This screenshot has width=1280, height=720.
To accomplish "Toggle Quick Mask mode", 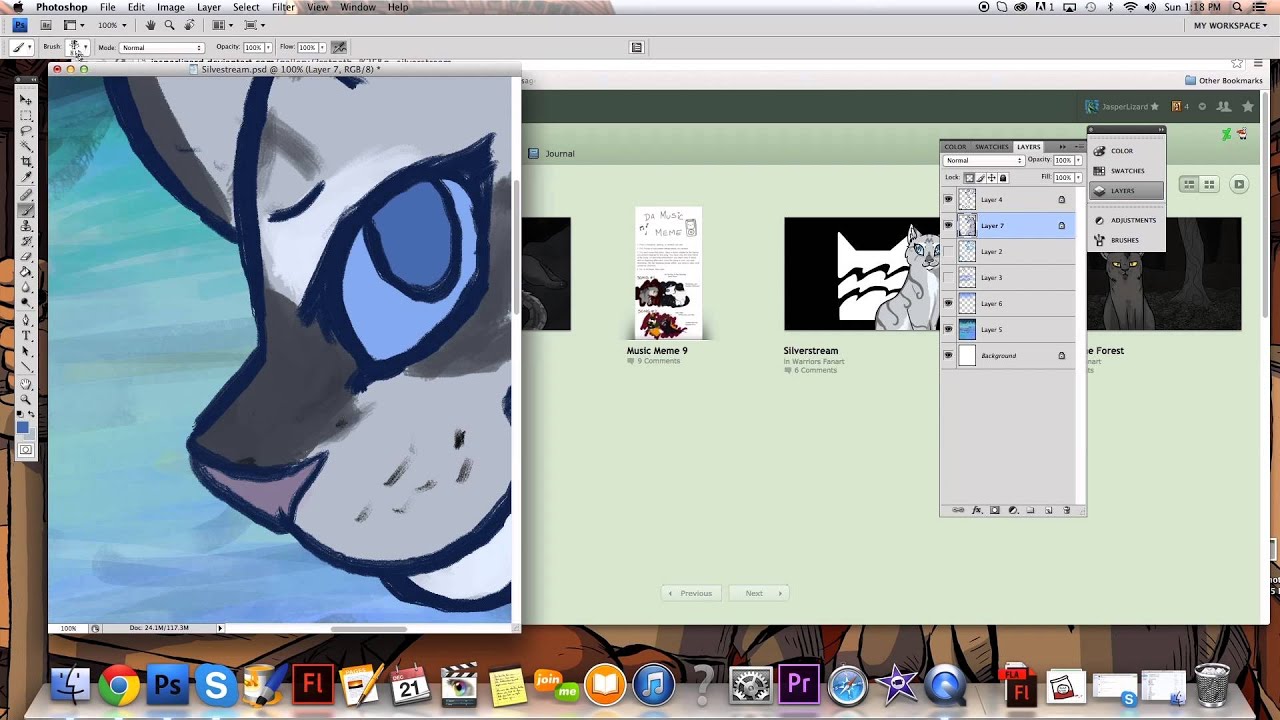I will point(26,451).
